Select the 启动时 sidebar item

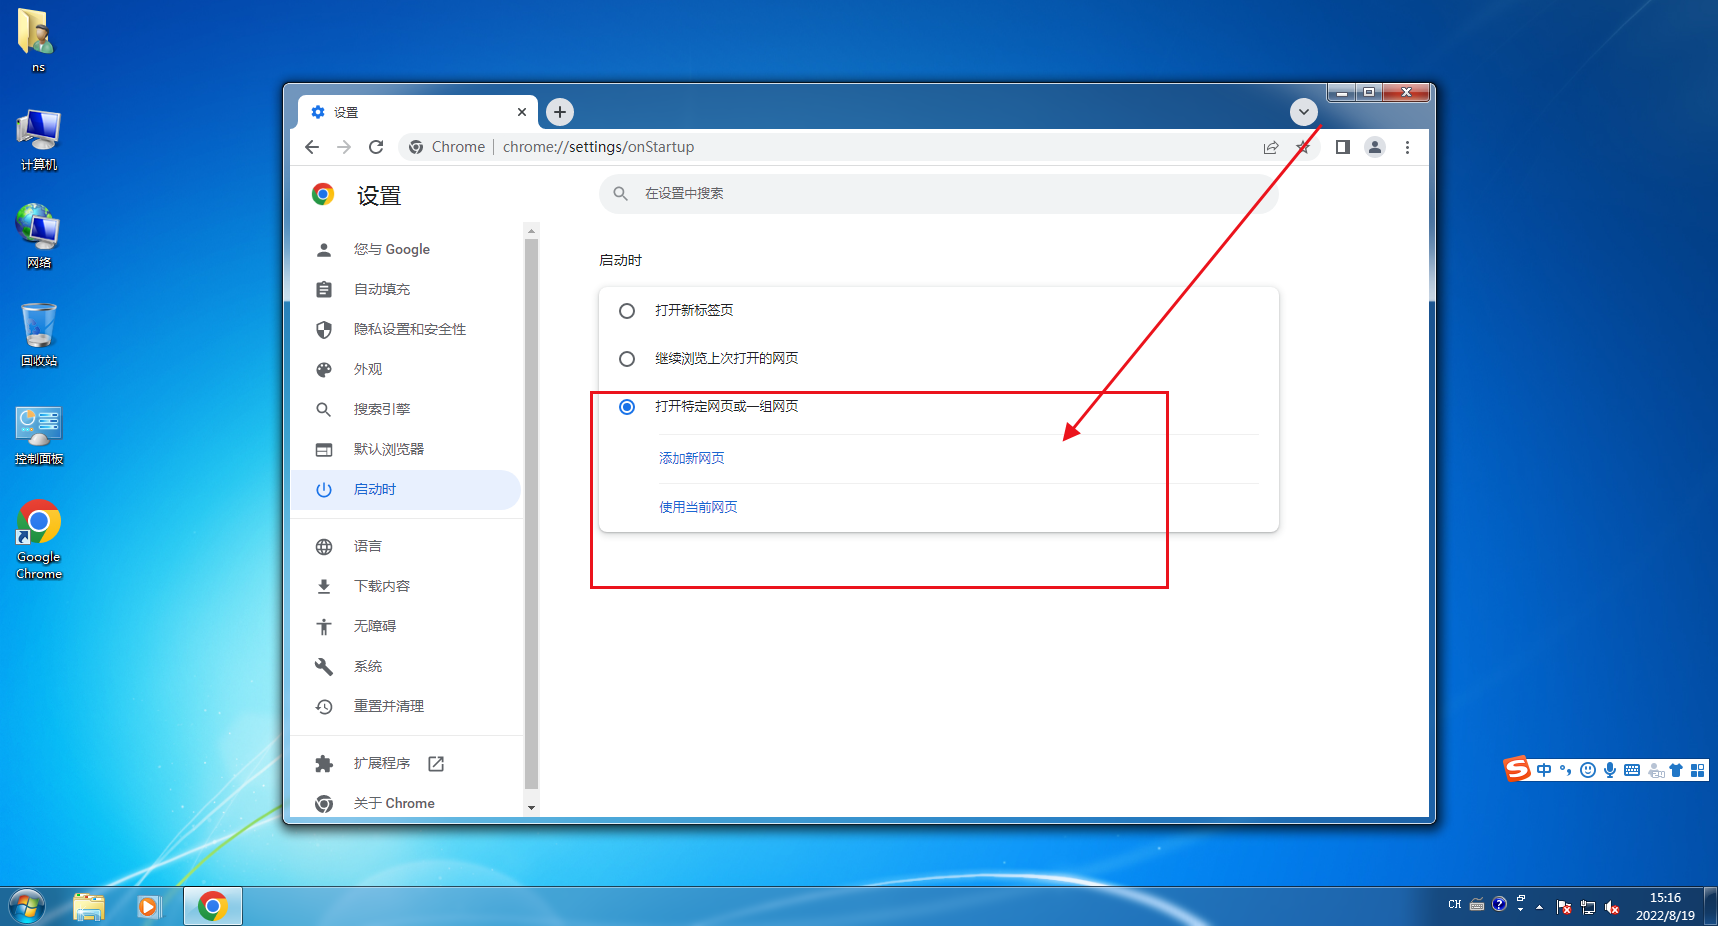406,489
